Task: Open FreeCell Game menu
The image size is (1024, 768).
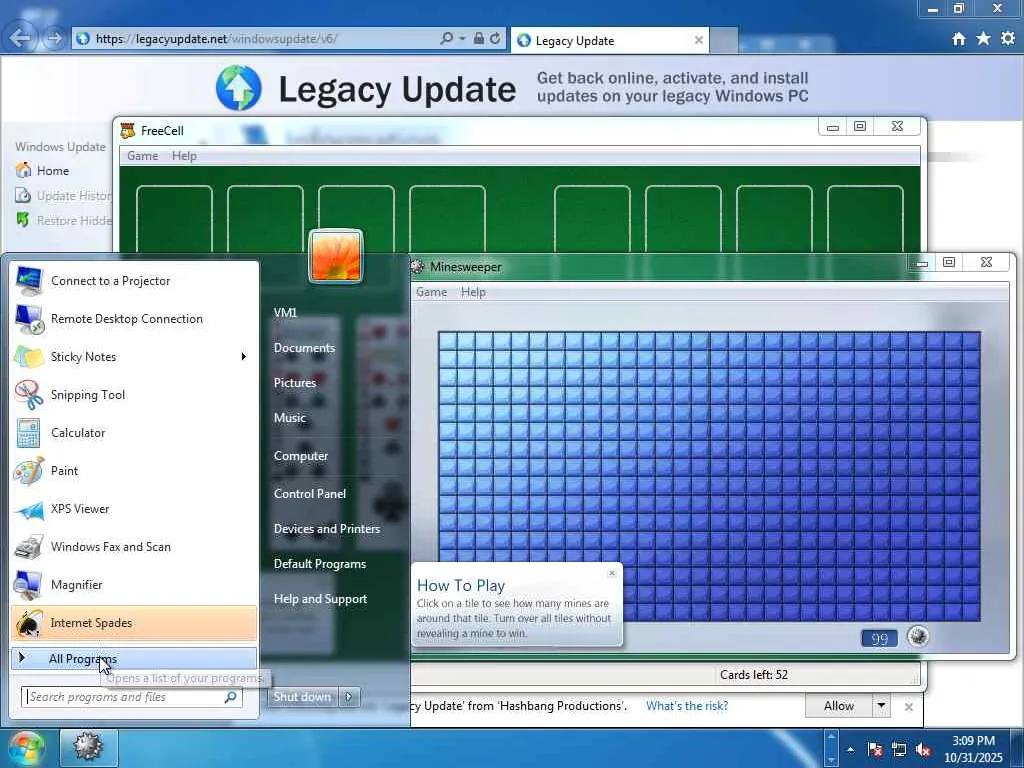Action: click(142, 156)
